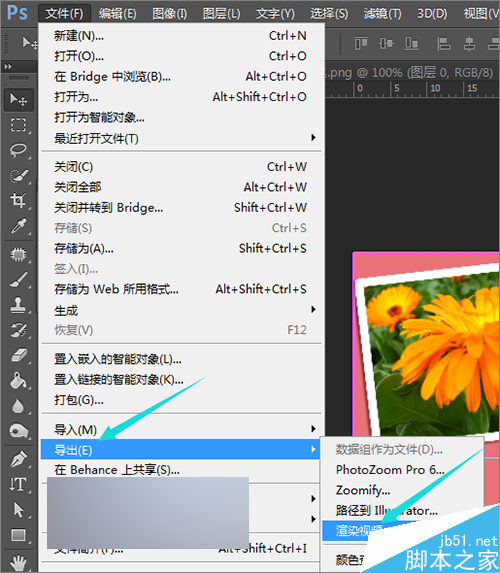Screen dimensions: 500x573
Task: Choose 打开(O)... menu item
Action: (x=181, y=56)
